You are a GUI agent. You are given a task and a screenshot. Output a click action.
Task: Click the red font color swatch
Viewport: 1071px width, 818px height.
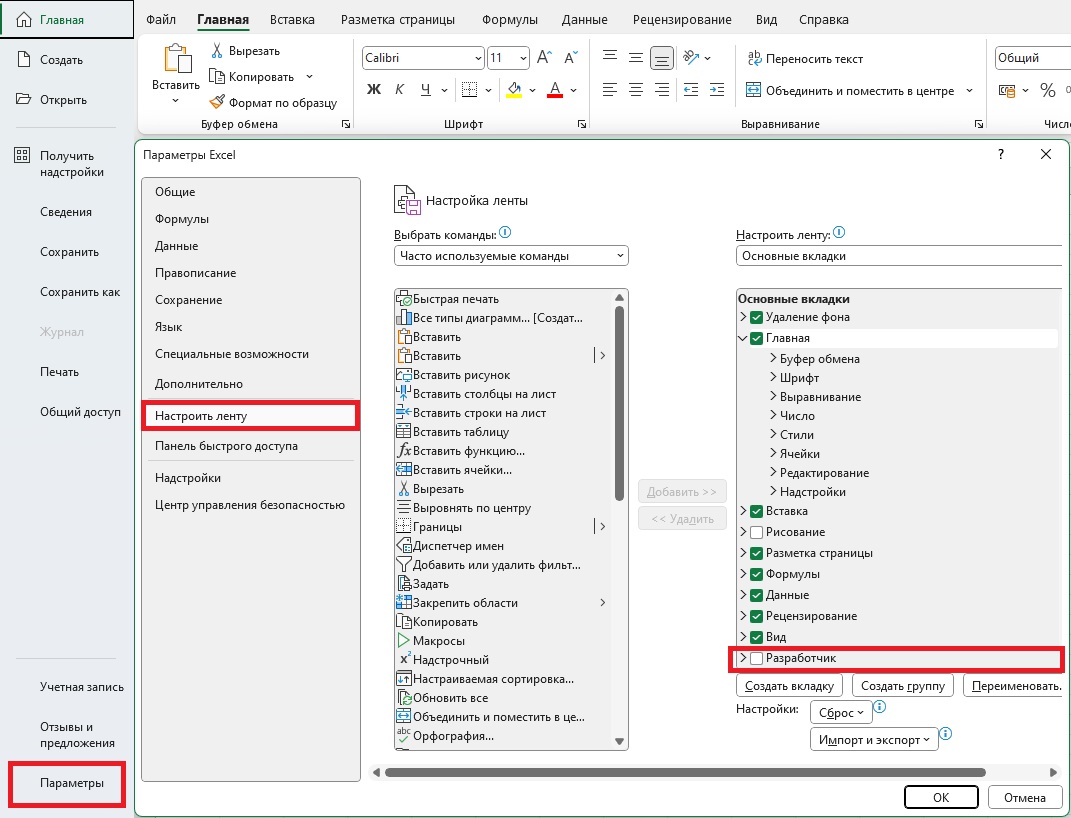pos(556,90)
